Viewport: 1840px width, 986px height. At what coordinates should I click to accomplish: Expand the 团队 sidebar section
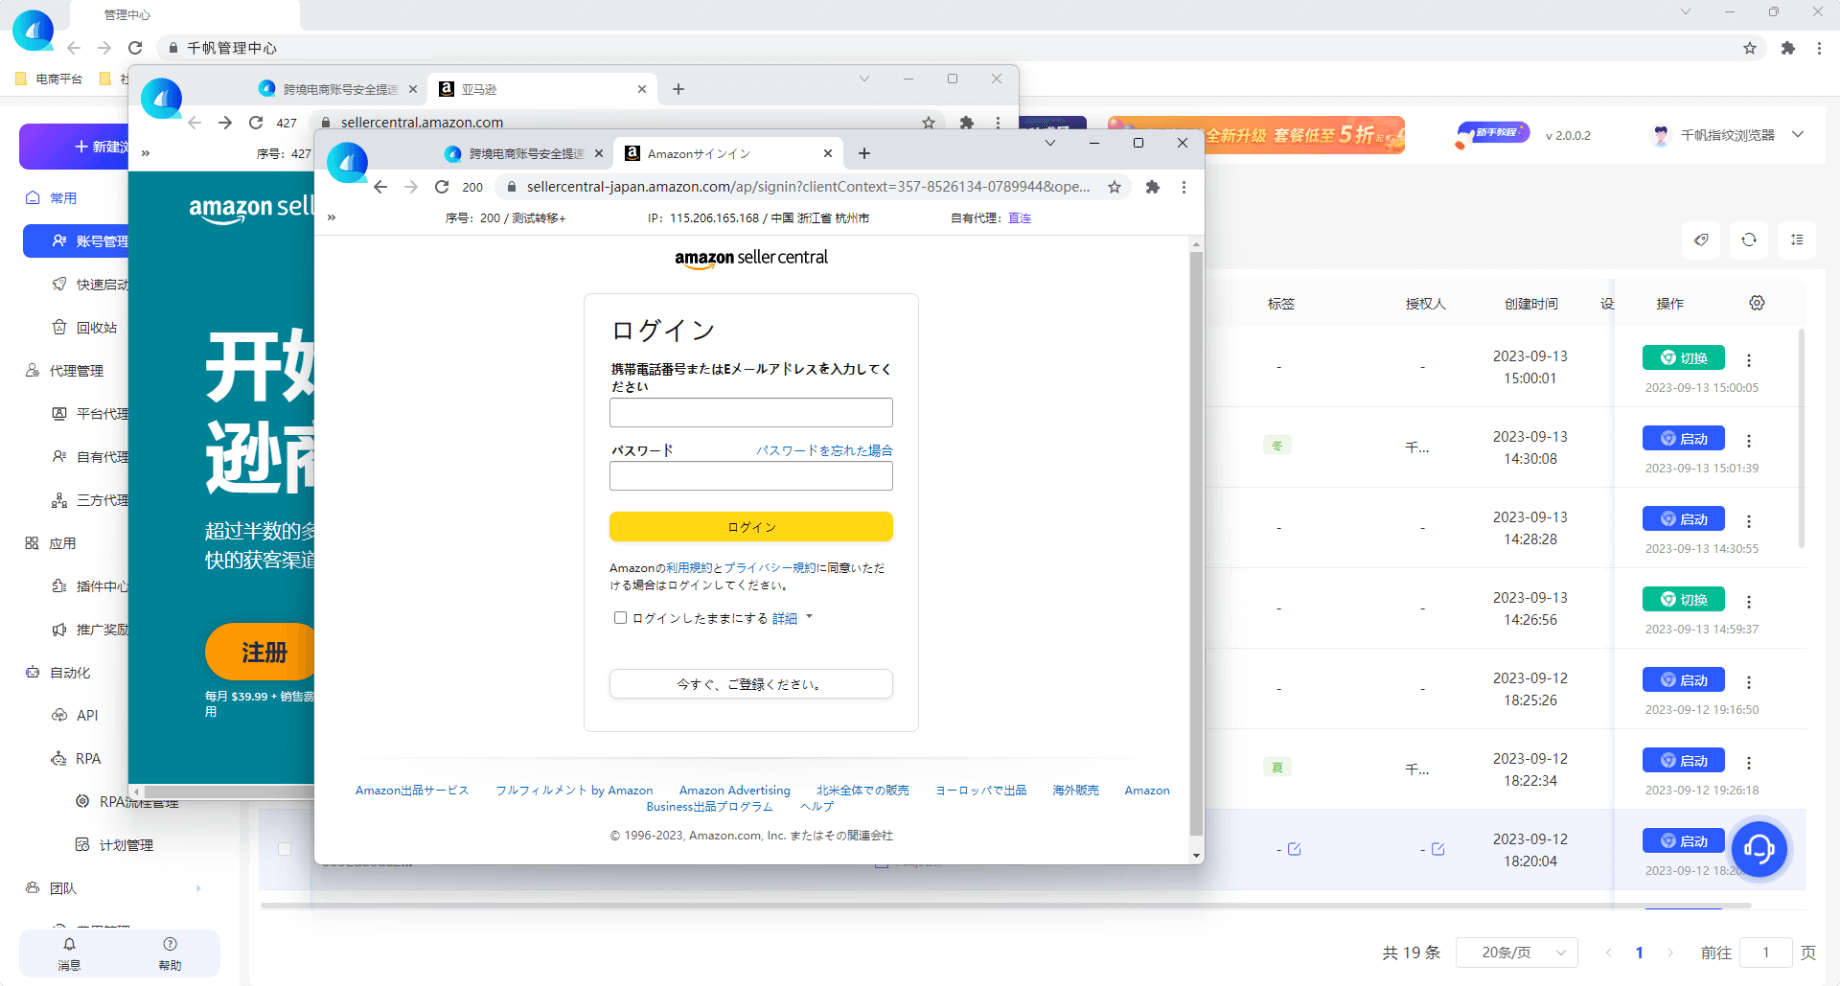point(198,888)
